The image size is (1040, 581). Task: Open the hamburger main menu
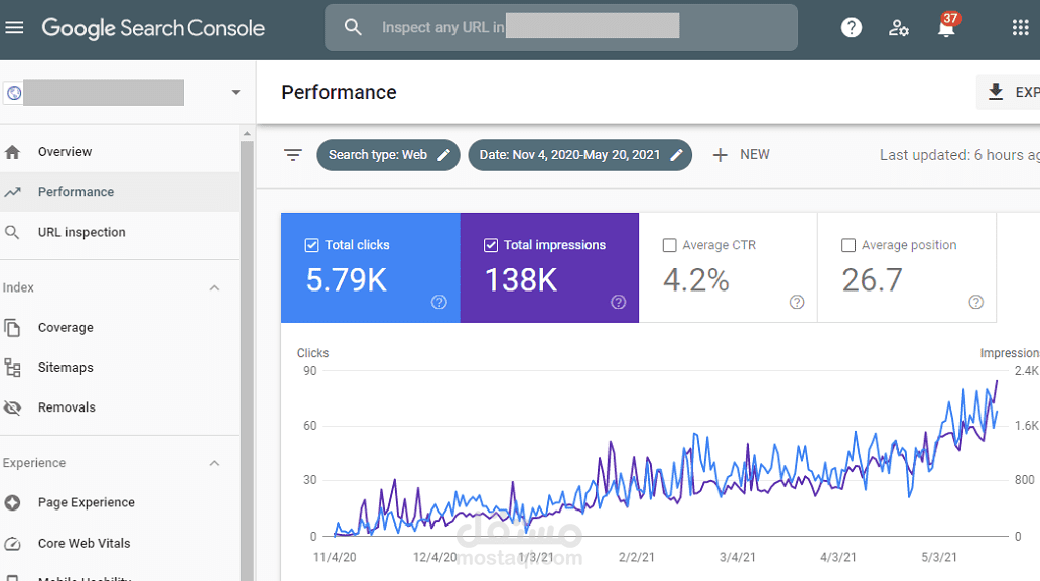[x=14, y=27]
